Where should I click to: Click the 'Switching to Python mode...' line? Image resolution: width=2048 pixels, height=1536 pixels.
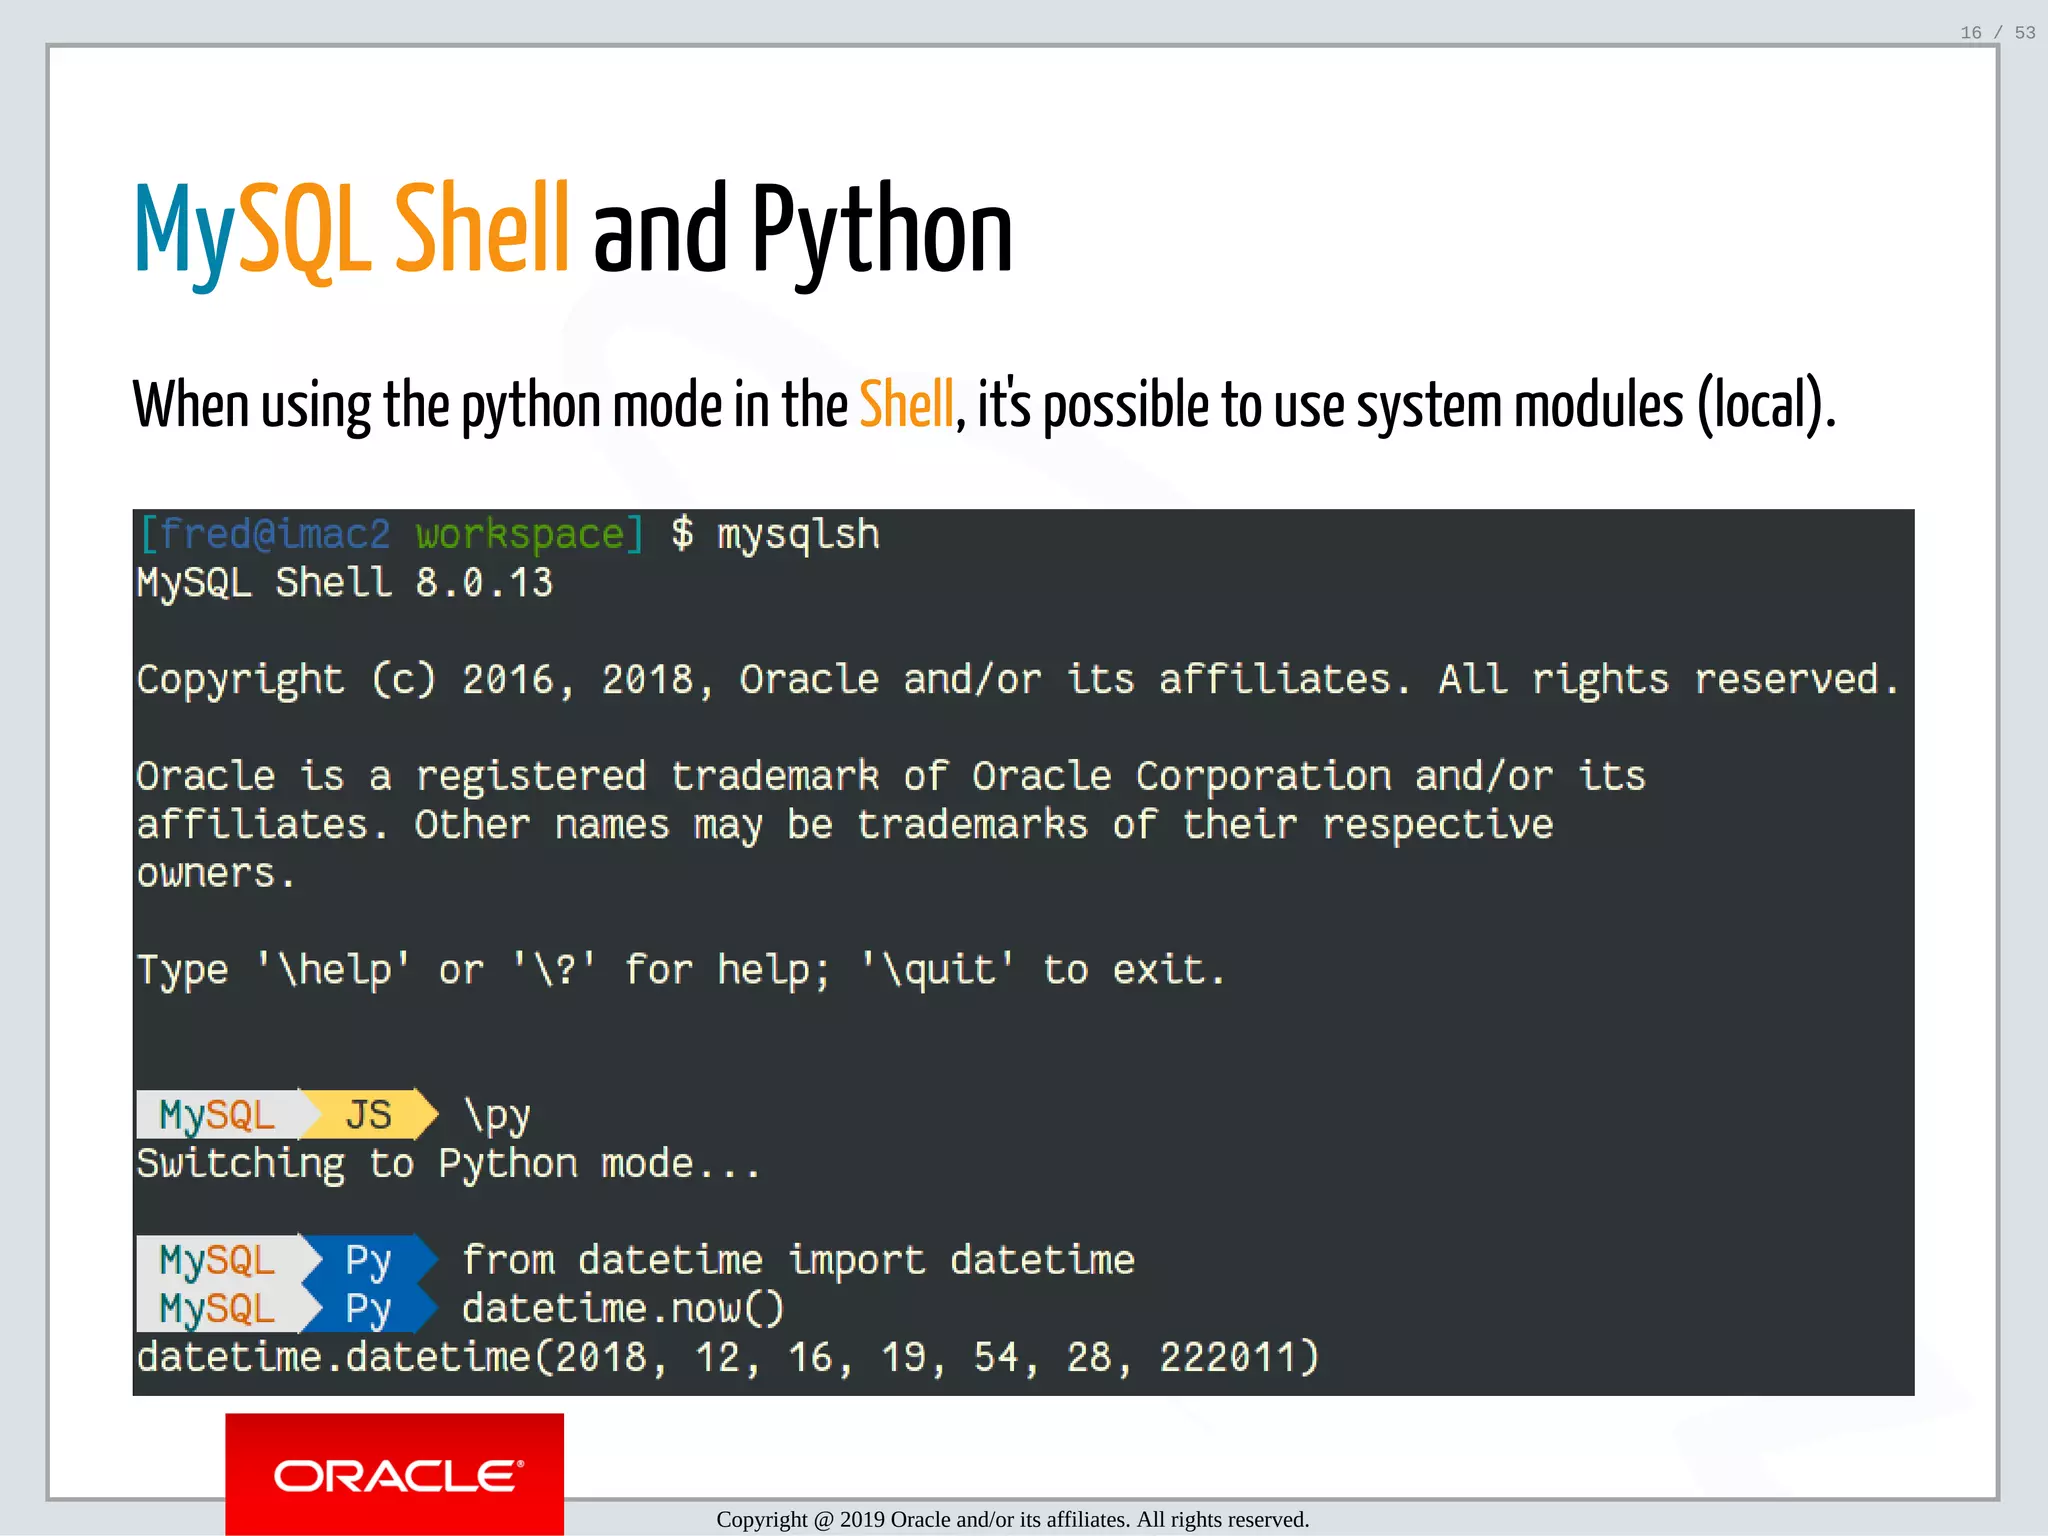449,1164
